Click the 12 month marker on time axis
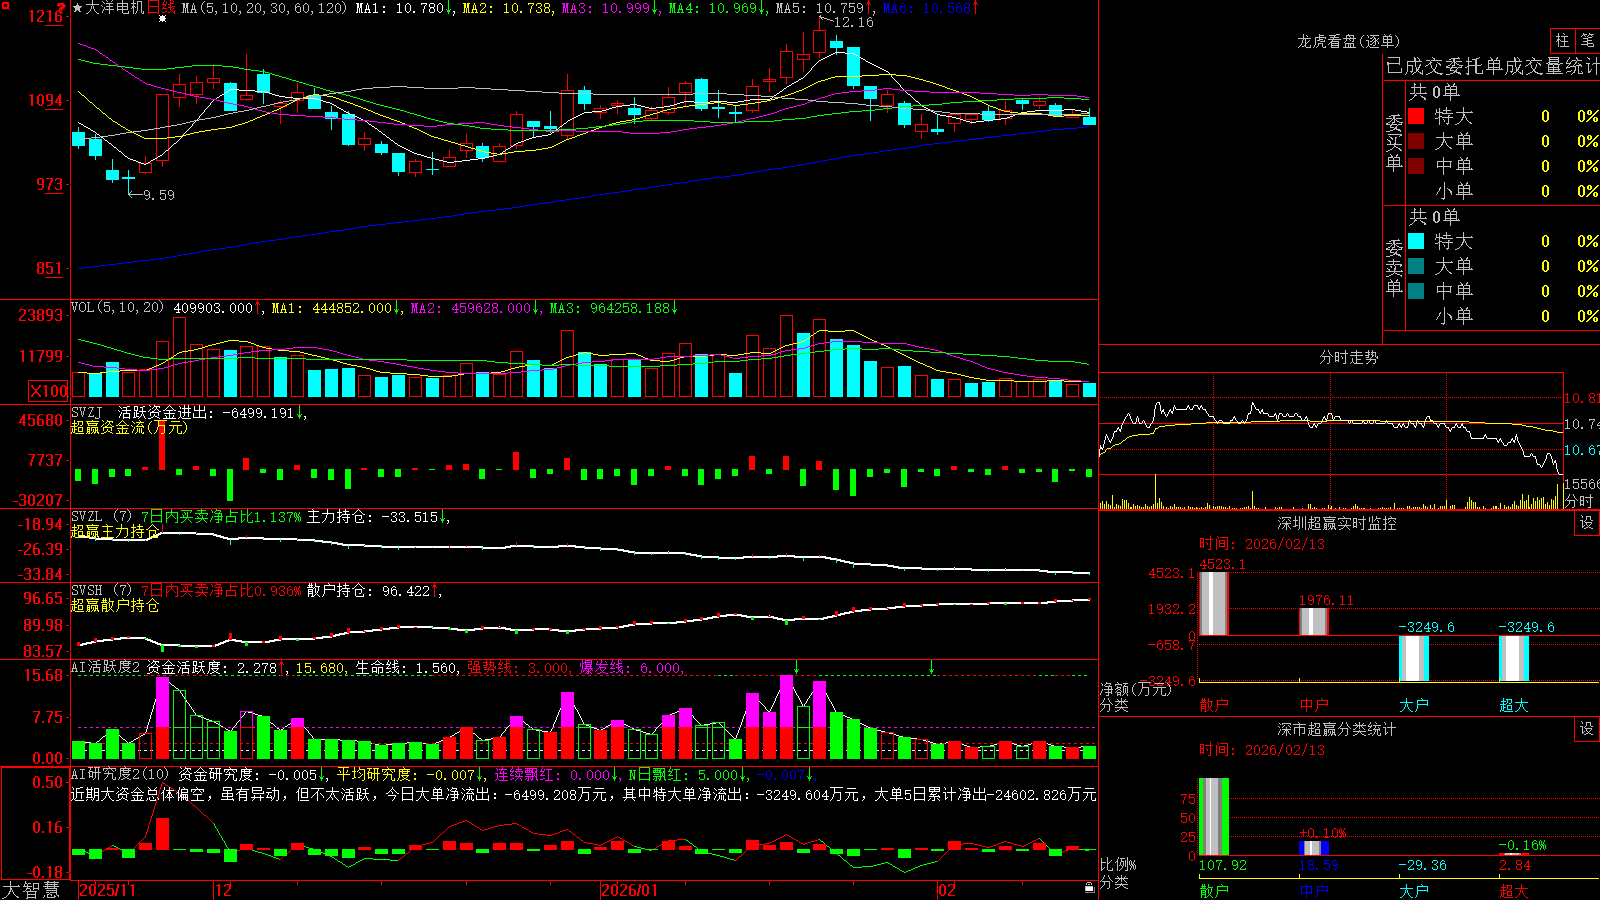The width and height of the screenshot is (1600, 900). click(x=224, y=890)
